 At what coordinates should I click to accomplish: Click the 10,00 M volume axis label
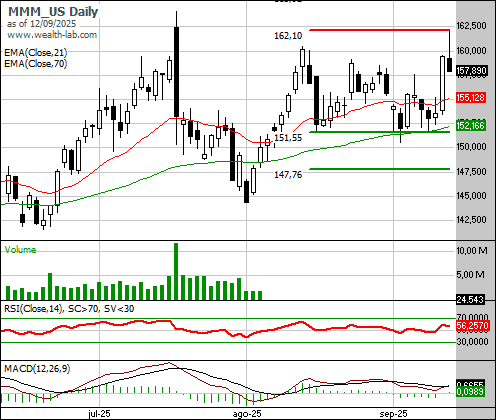pyautogui.click(x=472, y=251)
